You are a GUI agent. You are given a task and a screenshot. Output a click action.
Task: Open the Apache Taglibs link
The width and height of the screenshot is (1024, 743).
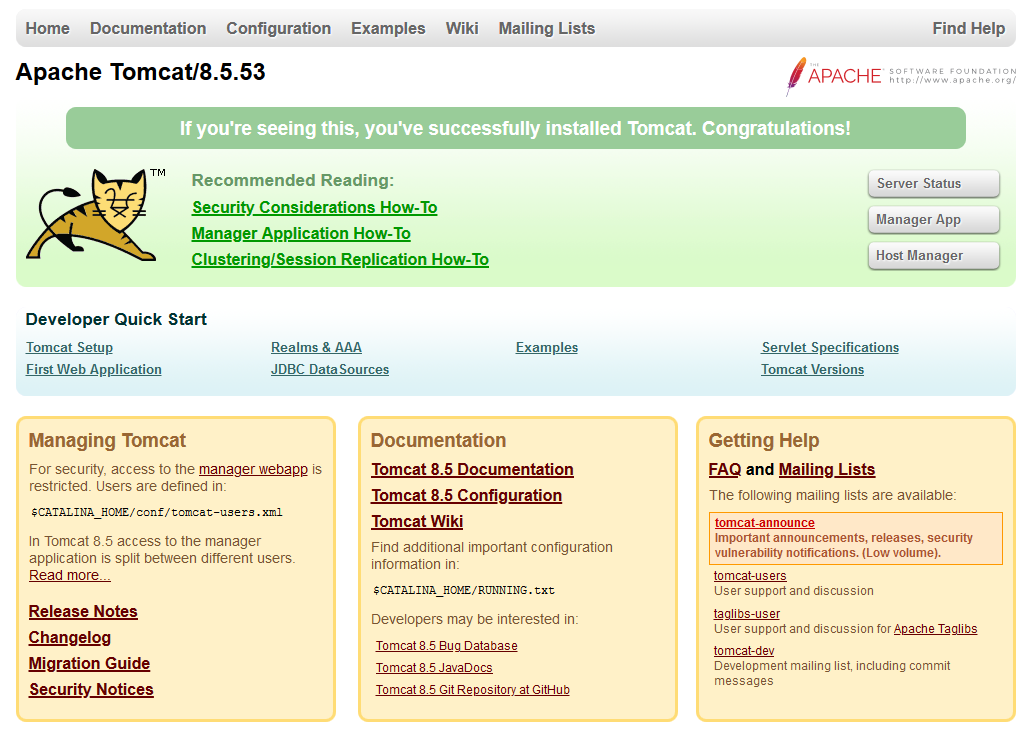(935, 629)
